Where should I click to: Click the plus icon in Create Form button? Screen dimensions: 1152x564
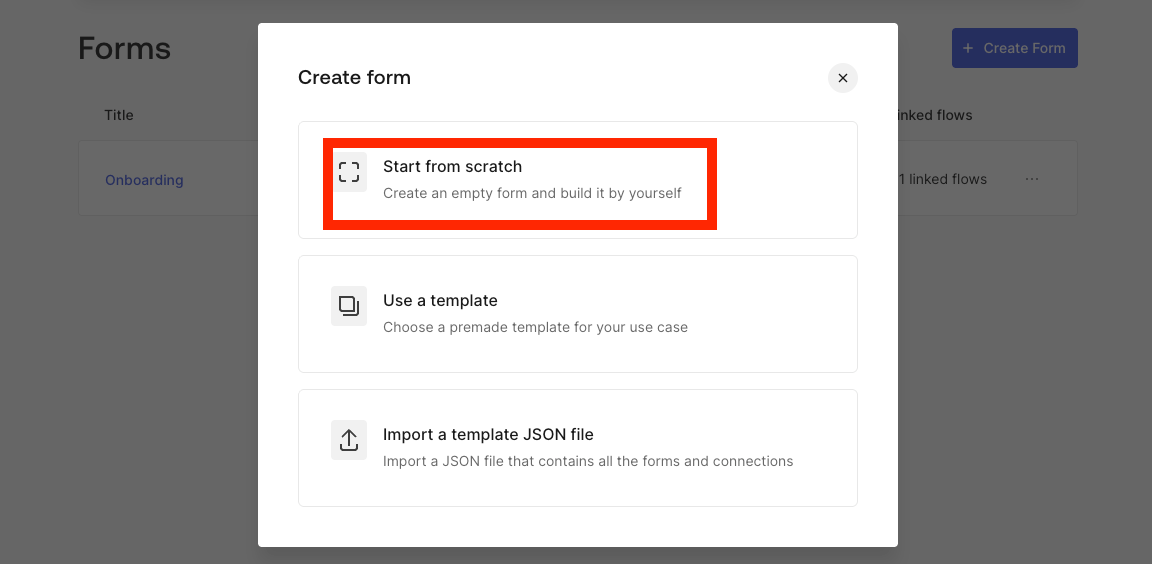[x=968, y=48]
